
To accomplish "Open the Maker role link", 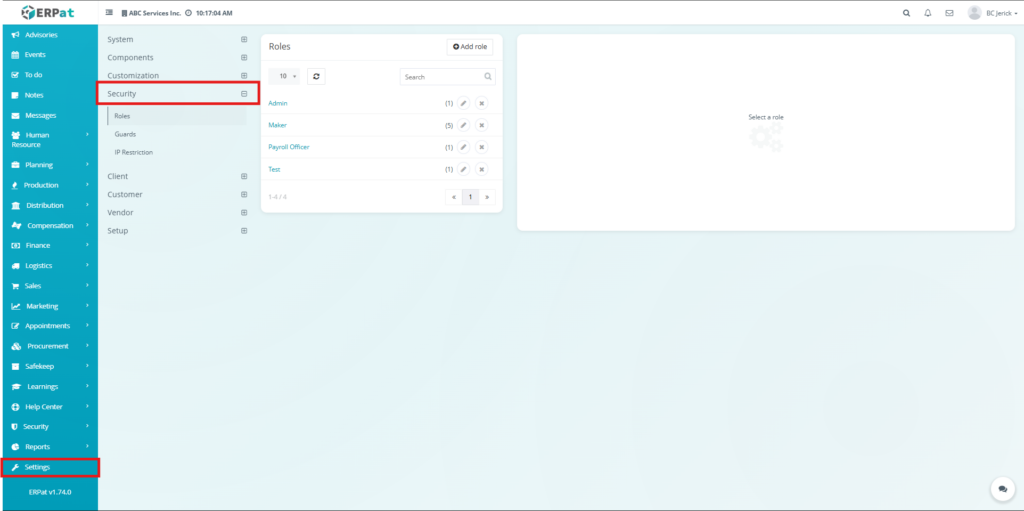I will (x=278, y=125).
